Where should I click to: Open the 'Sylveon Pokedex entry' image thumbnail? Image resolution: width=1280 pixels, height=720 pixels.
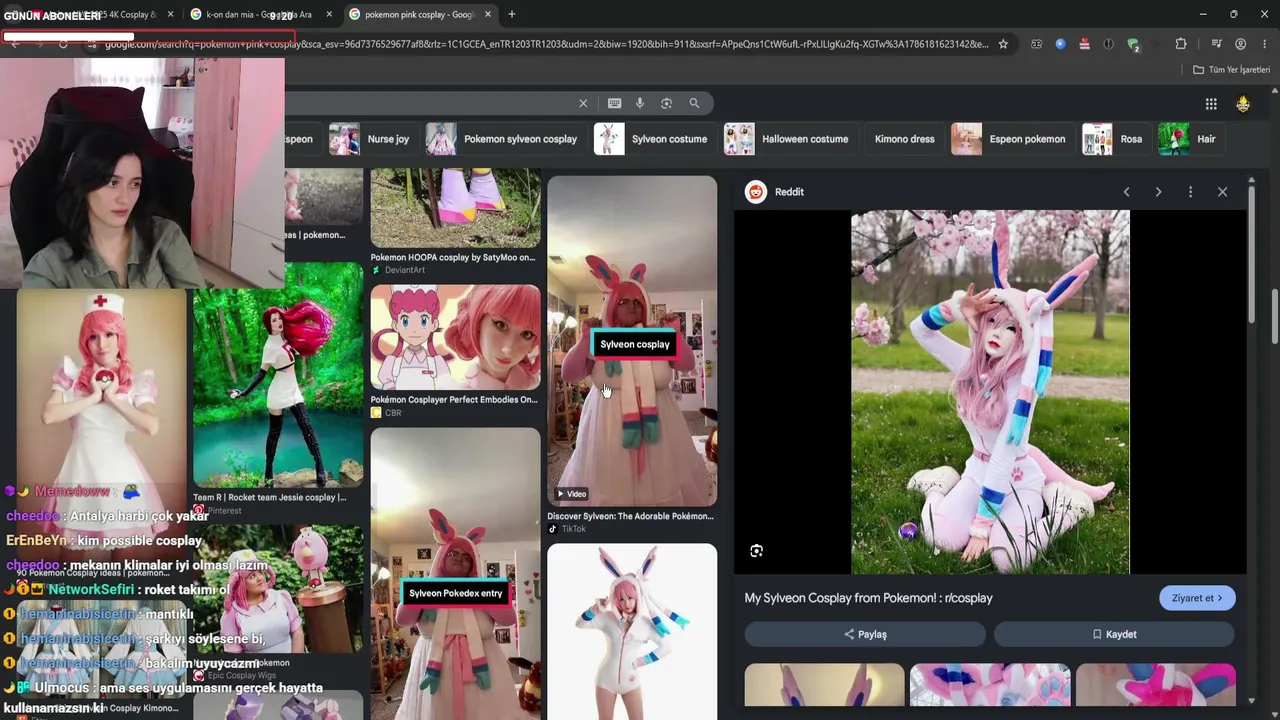tap(456, 574)
